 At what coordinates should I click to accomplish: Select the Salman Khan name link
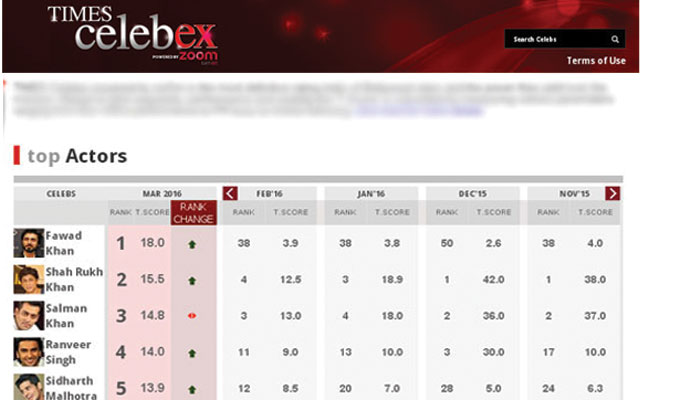coord(67,315)
